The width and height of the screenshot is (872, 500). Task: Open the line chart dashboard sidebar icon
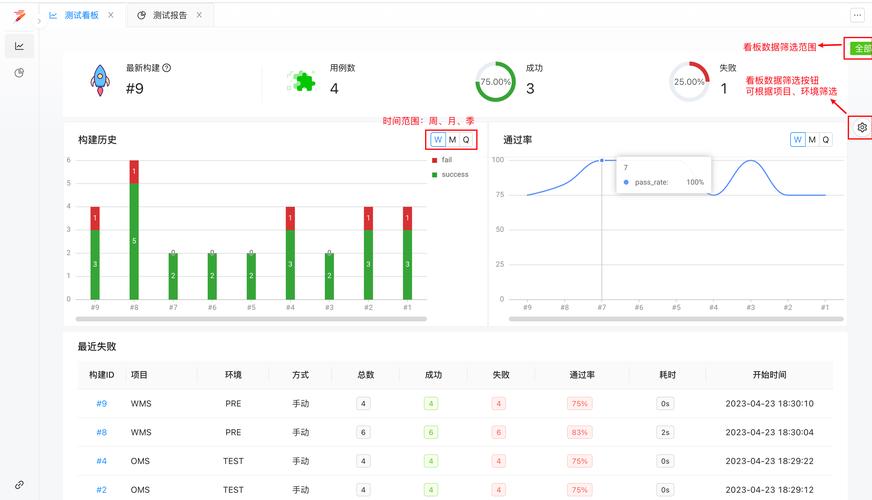(19, 46)
